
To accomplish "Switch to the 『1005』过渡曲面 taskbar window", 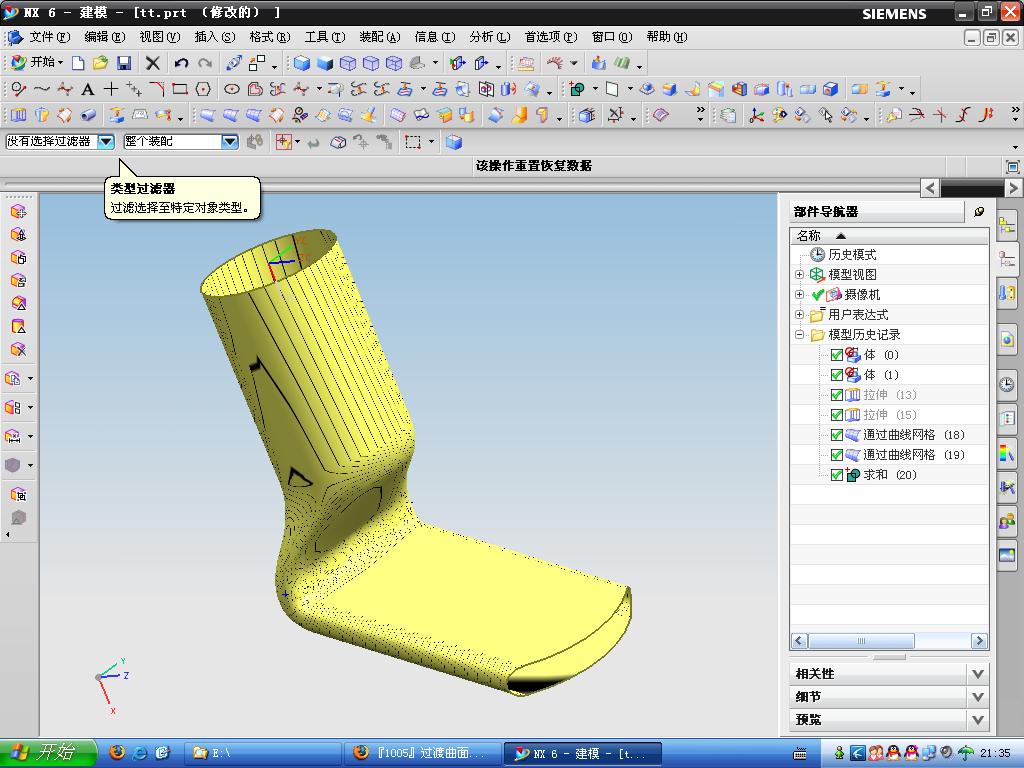I will [423, 753].
